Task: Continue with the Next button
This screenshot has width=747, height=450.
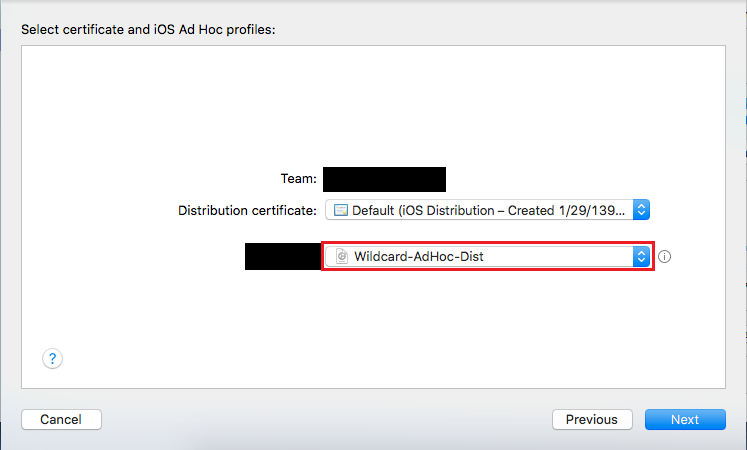Action: tap(685, 420)
